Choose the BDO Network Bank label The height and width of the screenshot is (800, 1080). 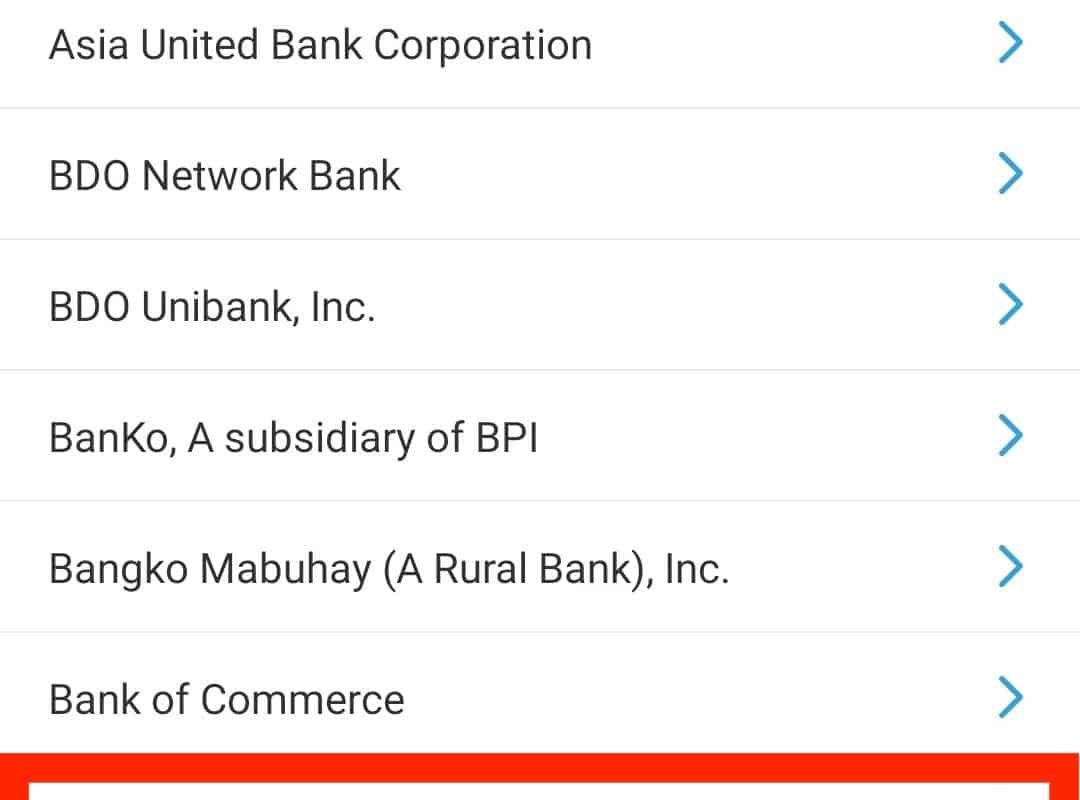225,176
